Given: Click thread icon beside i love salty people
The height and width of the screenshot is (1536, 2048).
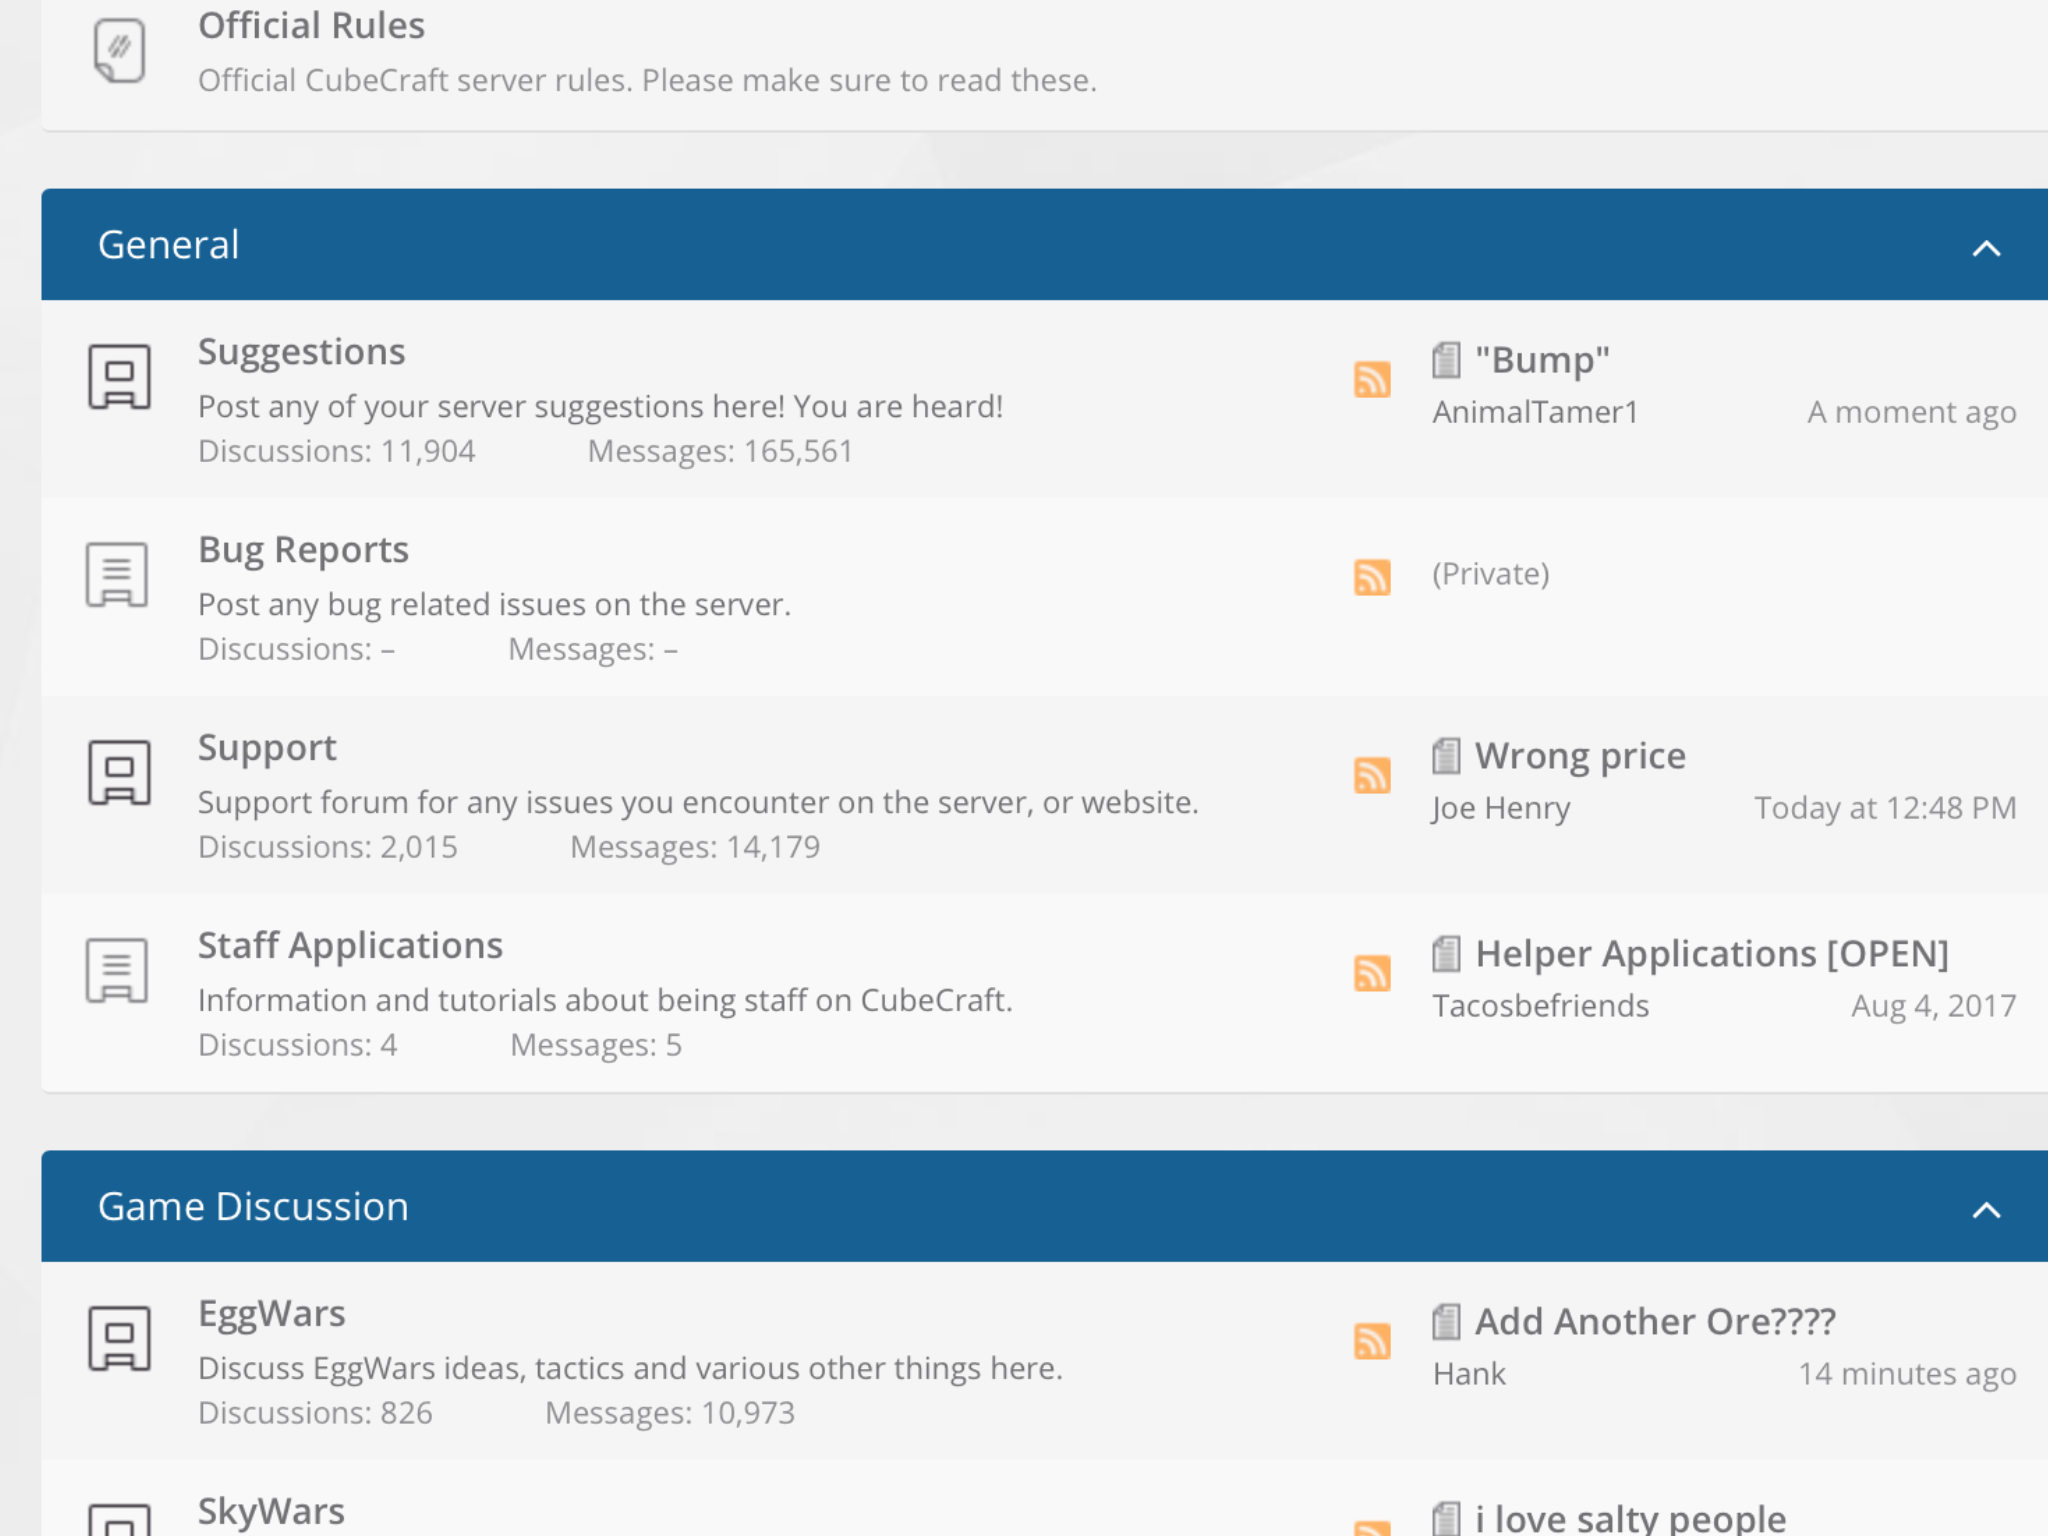Looking at the screenshot, I should tap(1446, 1519).
